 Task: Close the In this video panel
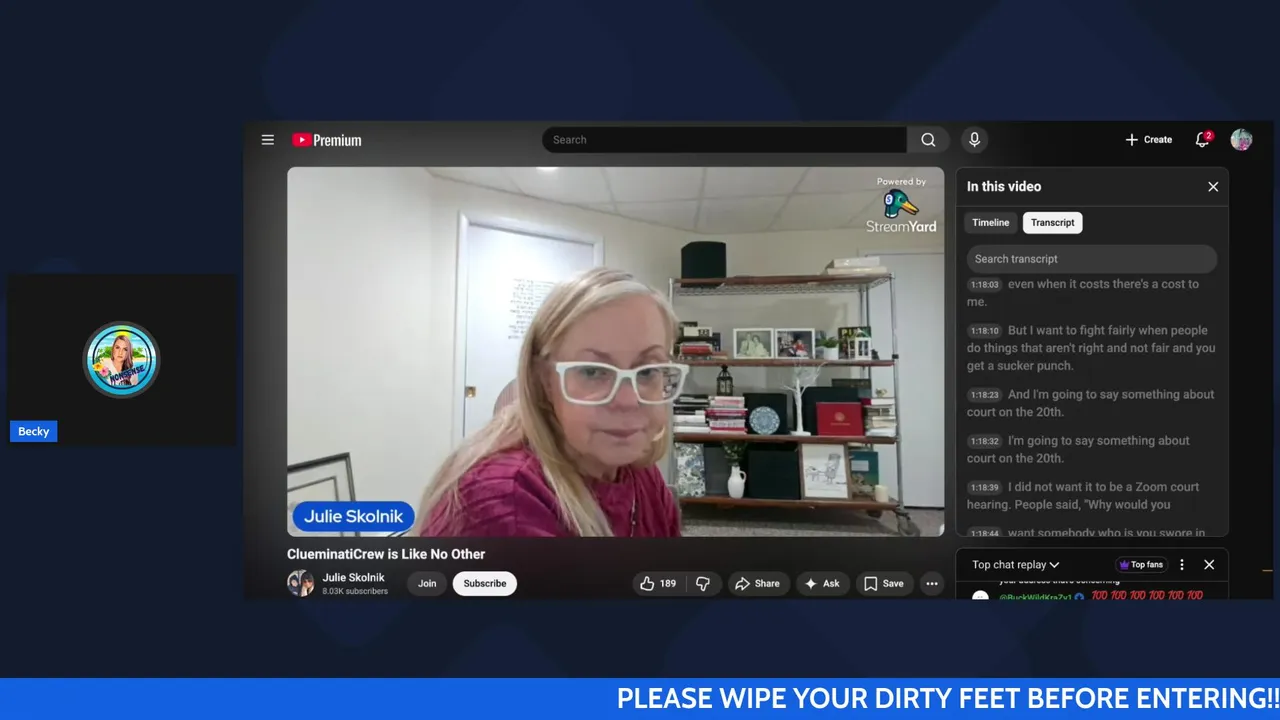(x=1213, y=187)
